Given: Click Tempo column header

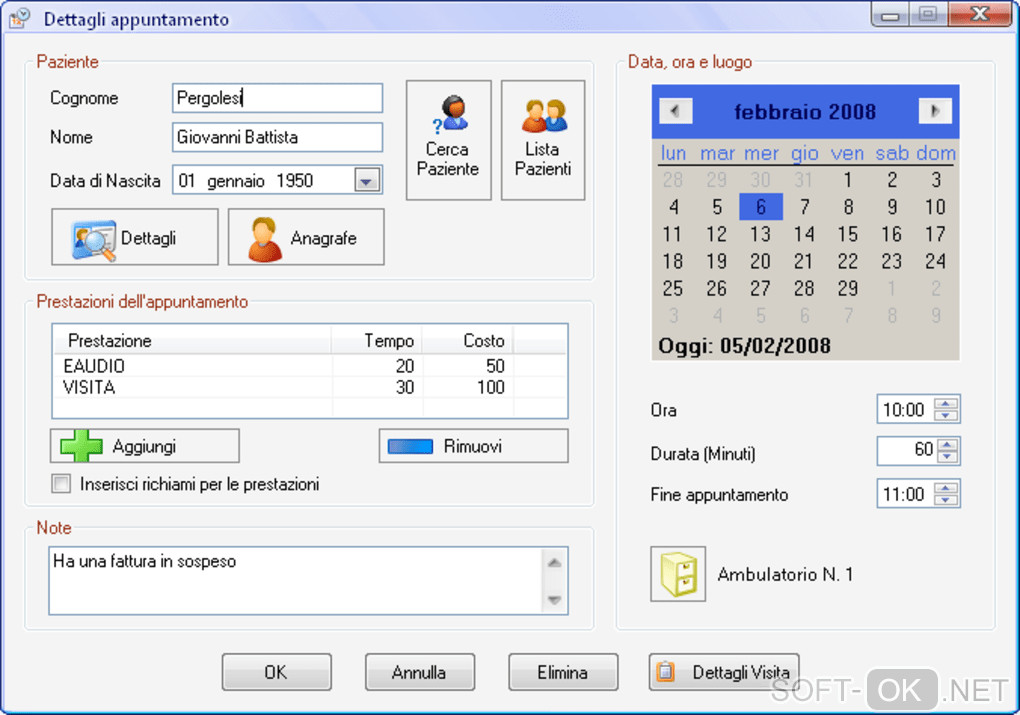Looking at the screenshot, I should [x=377, y=340].
